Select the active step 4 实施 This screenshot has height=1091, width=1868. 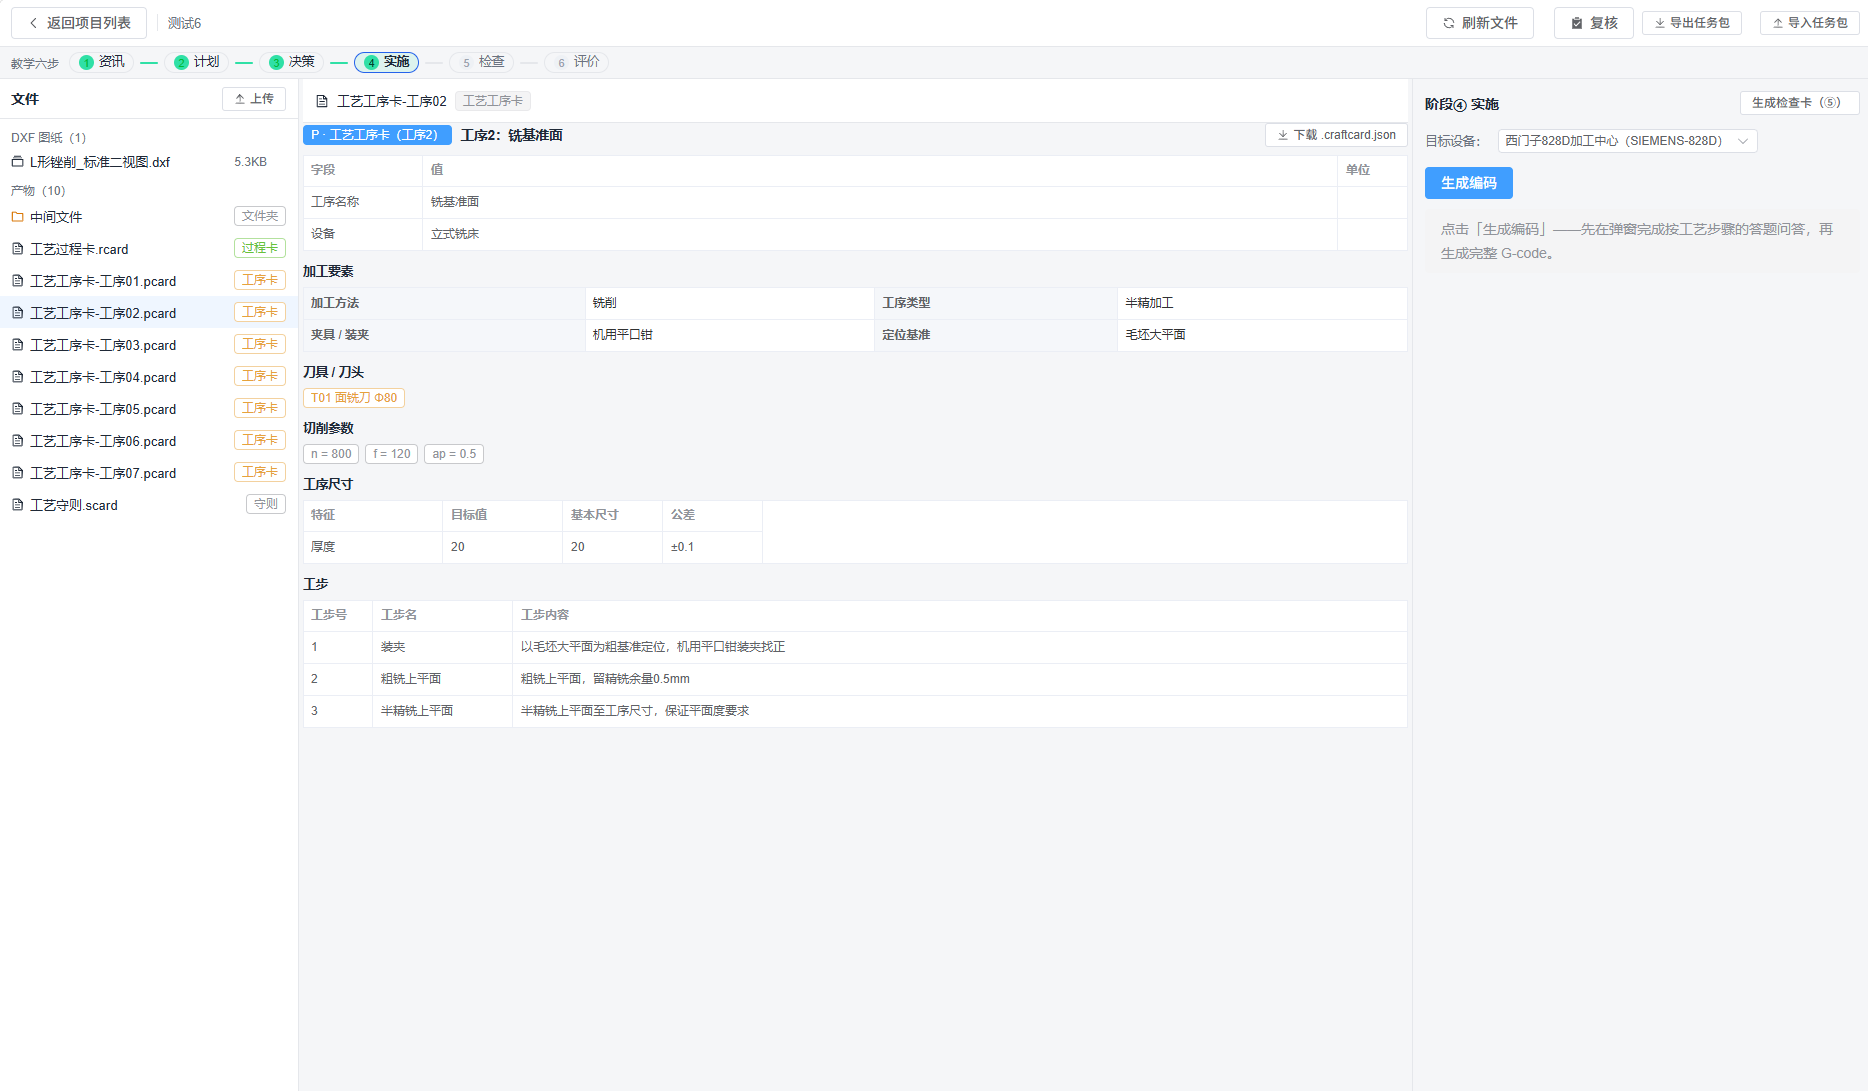pos(387,62)
